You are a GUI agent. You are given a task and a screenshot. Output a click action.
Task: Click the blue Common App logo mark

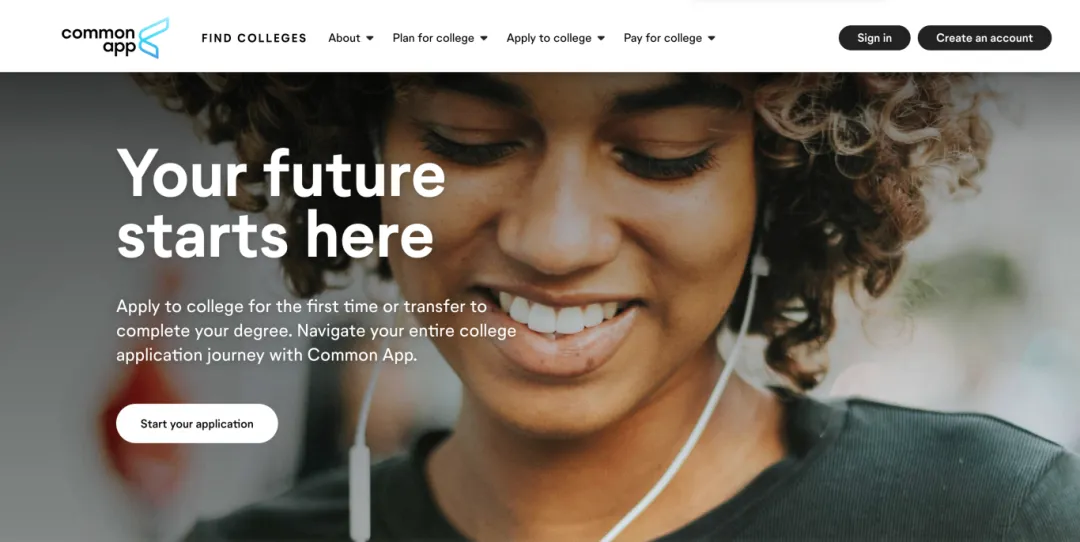(153, 38)
